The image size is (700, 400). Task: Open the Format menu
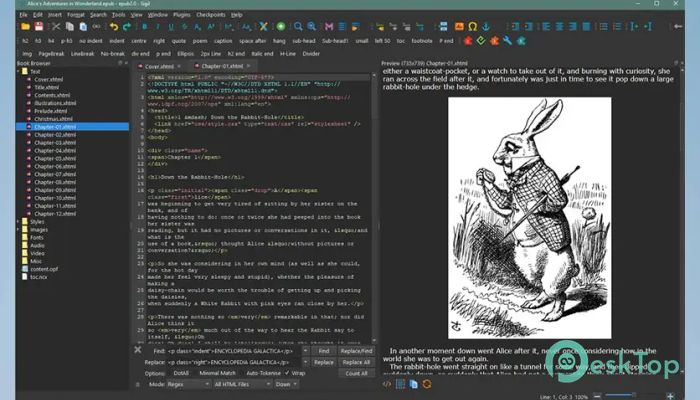coord(76,15)
